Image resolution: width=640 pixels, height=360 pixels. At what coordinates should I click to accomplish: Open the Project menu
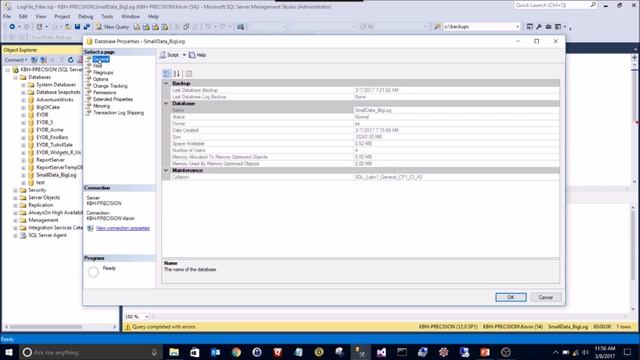tap(62, 16)
